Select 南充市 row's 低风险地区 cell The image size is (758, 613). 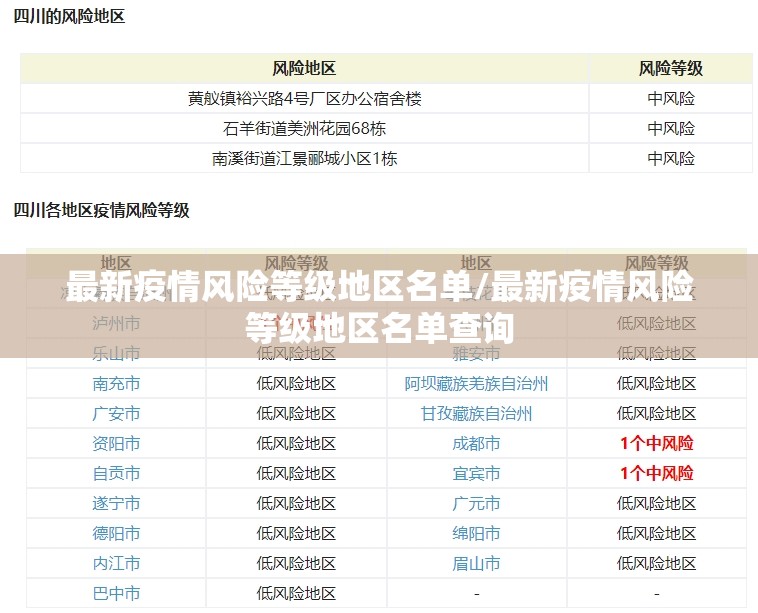(296, 383)
